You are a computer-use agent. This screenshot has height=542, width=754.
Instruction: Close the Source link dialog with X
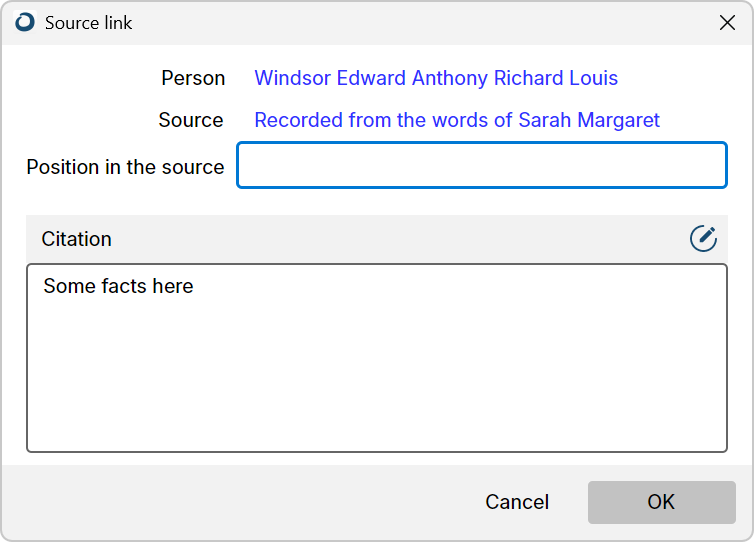click(x=727, y=22)
